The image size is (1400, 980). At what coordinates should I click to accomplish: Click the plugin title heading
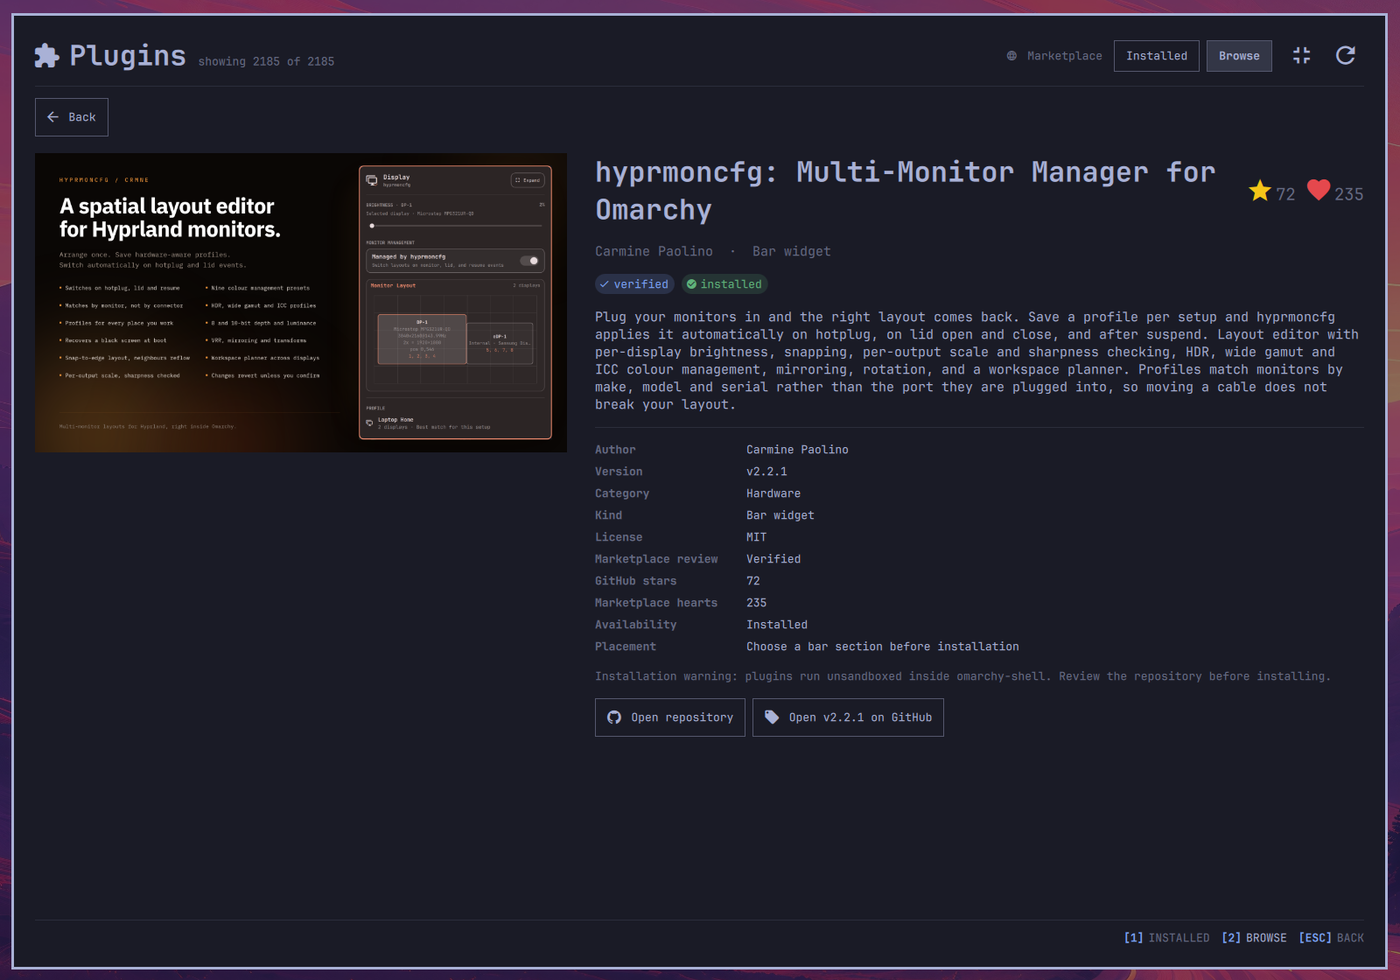tap(905, 190)
